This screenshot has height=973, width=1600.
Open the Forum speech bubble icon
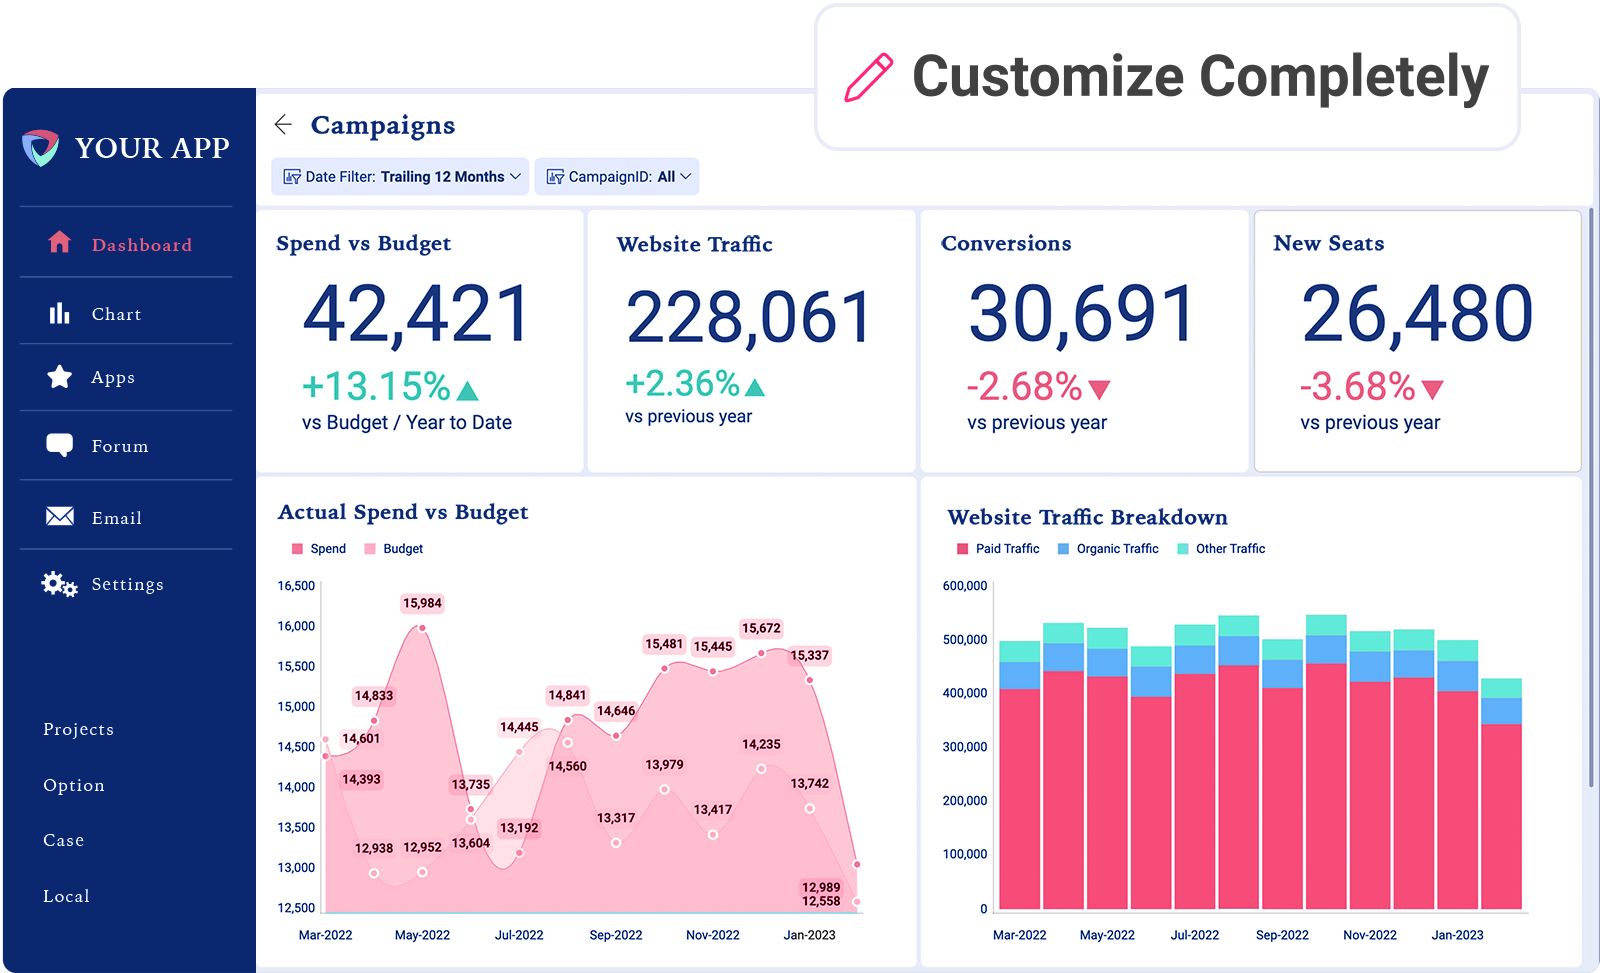pos(60,445)
